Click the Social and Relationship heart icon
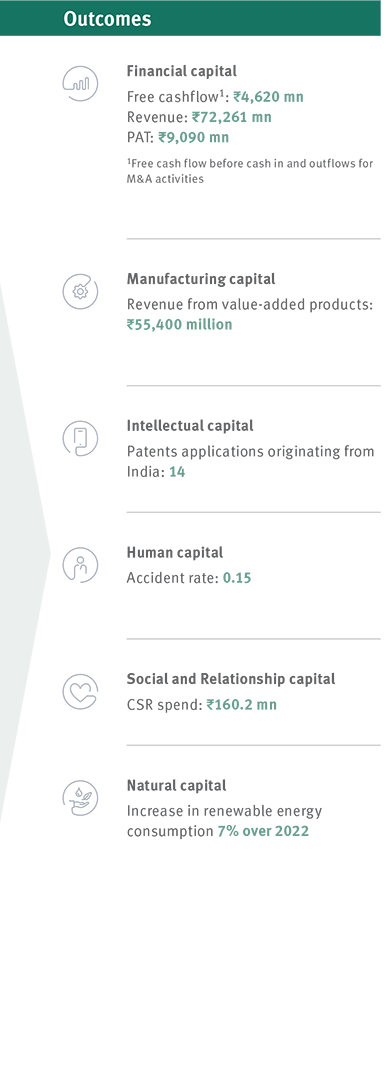Viewport: 386px width, 1069px height. (x=80, y=691)
